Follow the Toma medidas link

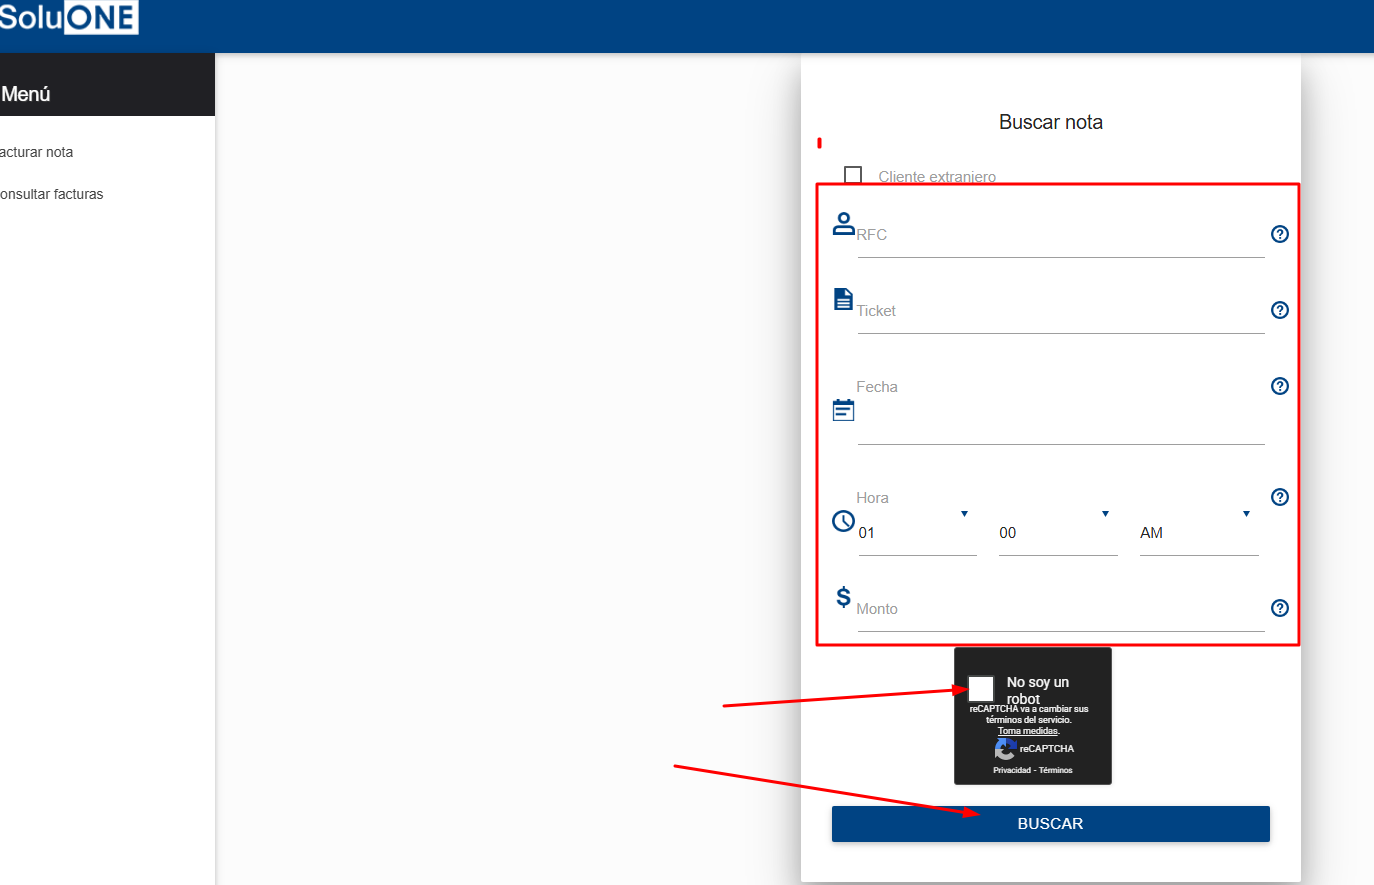[x=1028, y=731]
